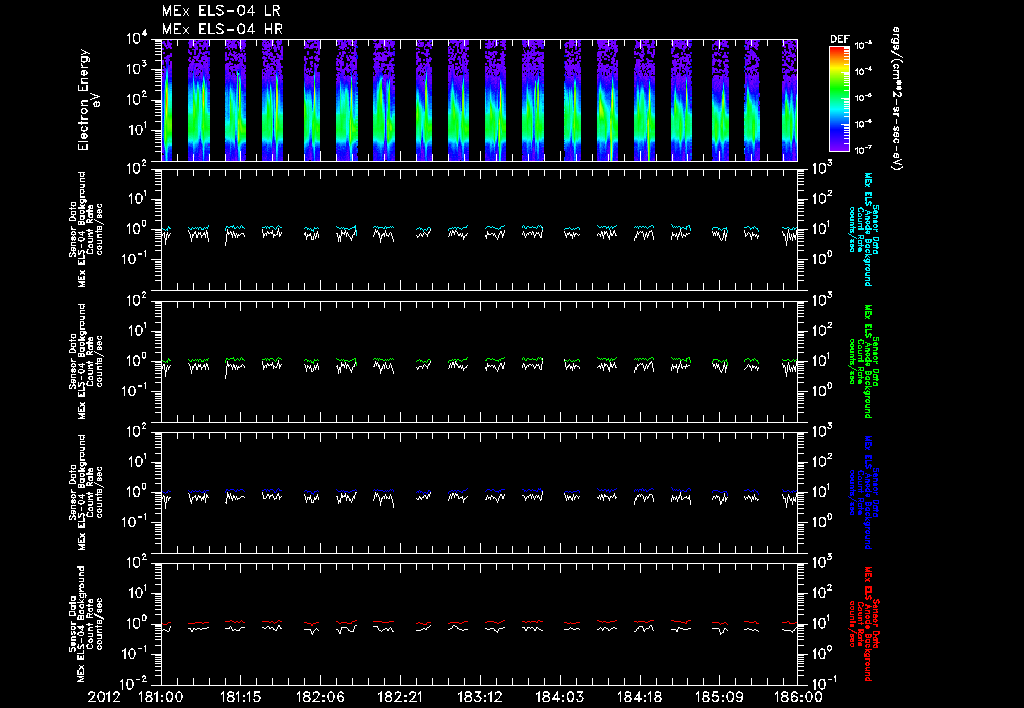This screenshot has width=1024, height=708.
Task: Click the "2012" year label on time axis
Action: click(104, 697)
